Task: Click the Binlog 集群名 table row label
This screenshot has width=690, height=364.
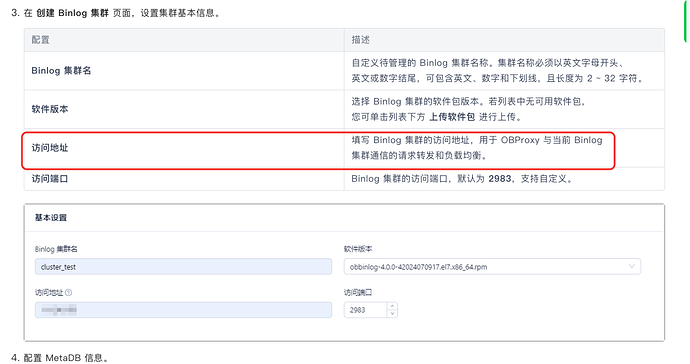Action: [61, 71]
